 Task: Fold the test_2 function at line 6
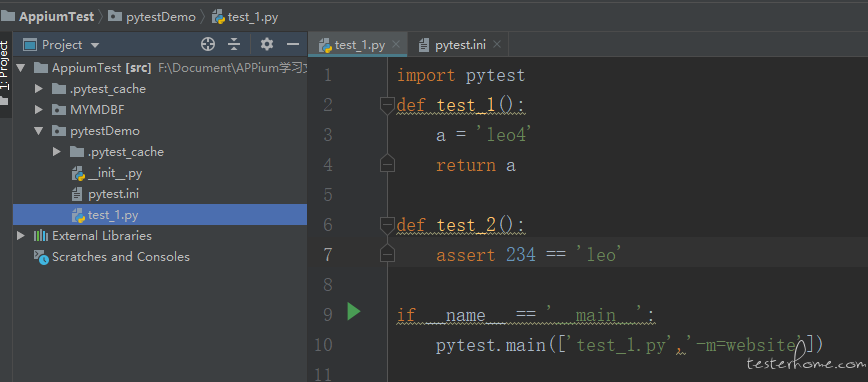(388, 225)
